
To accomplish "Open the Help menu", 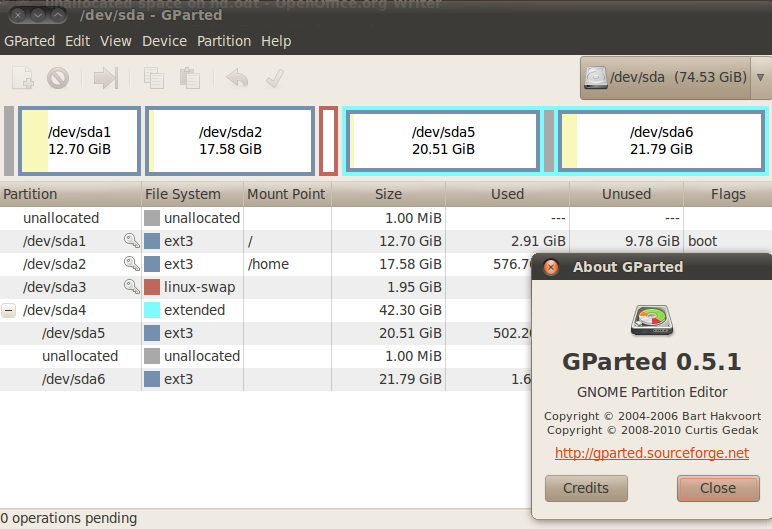I will 276,41.
